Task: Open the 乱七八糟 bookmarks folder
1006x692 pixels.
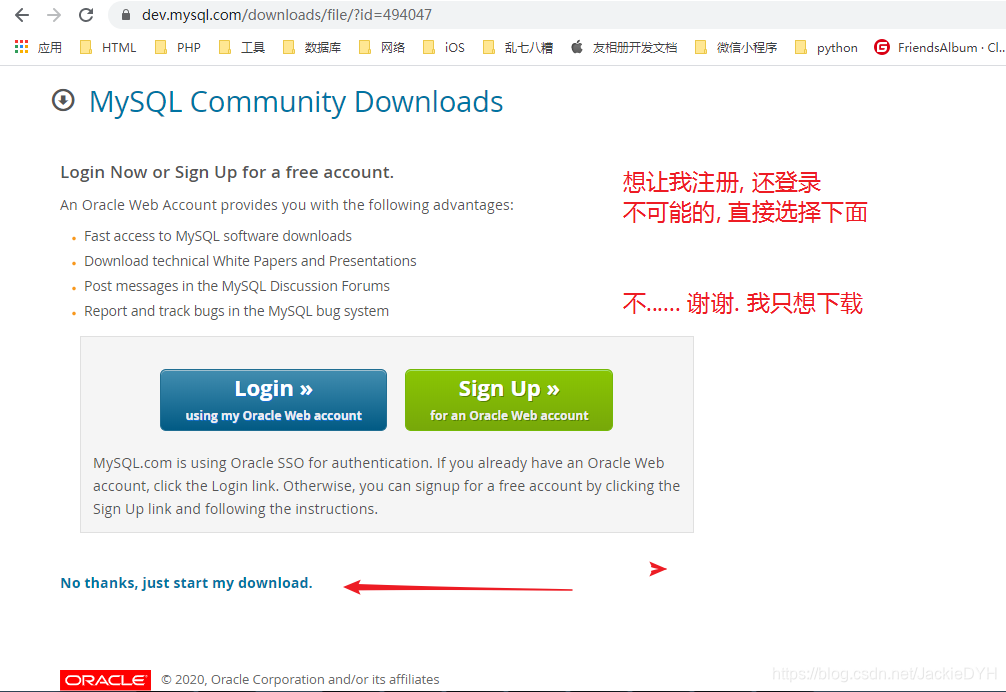Action: pos(518,47)
